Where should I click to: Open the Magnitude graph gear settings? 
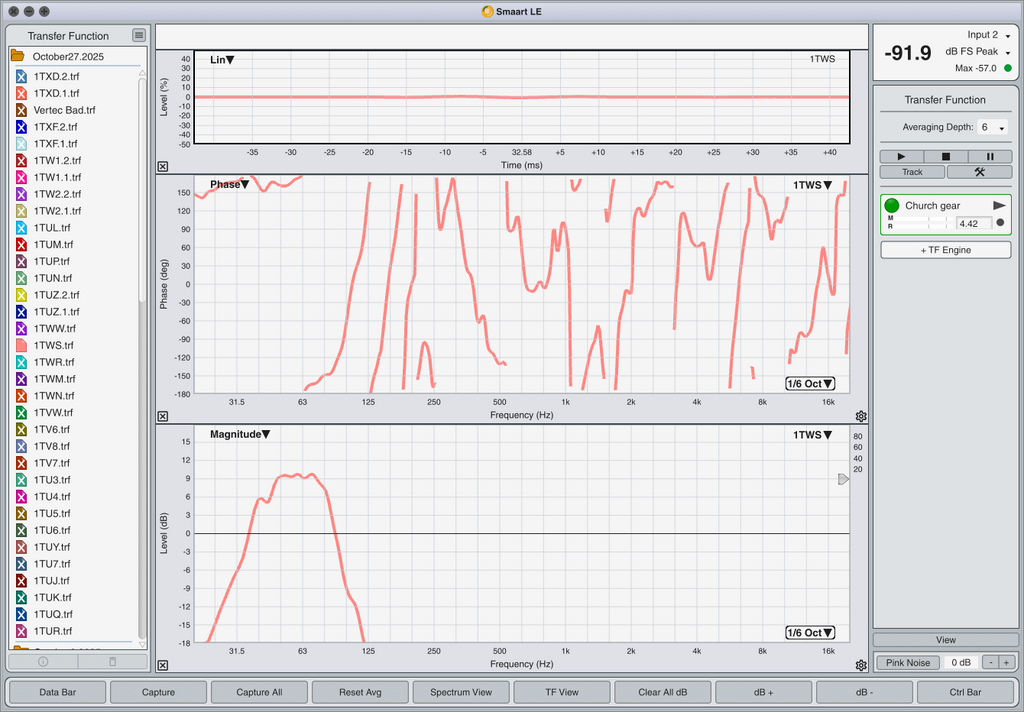click(861, 665)
